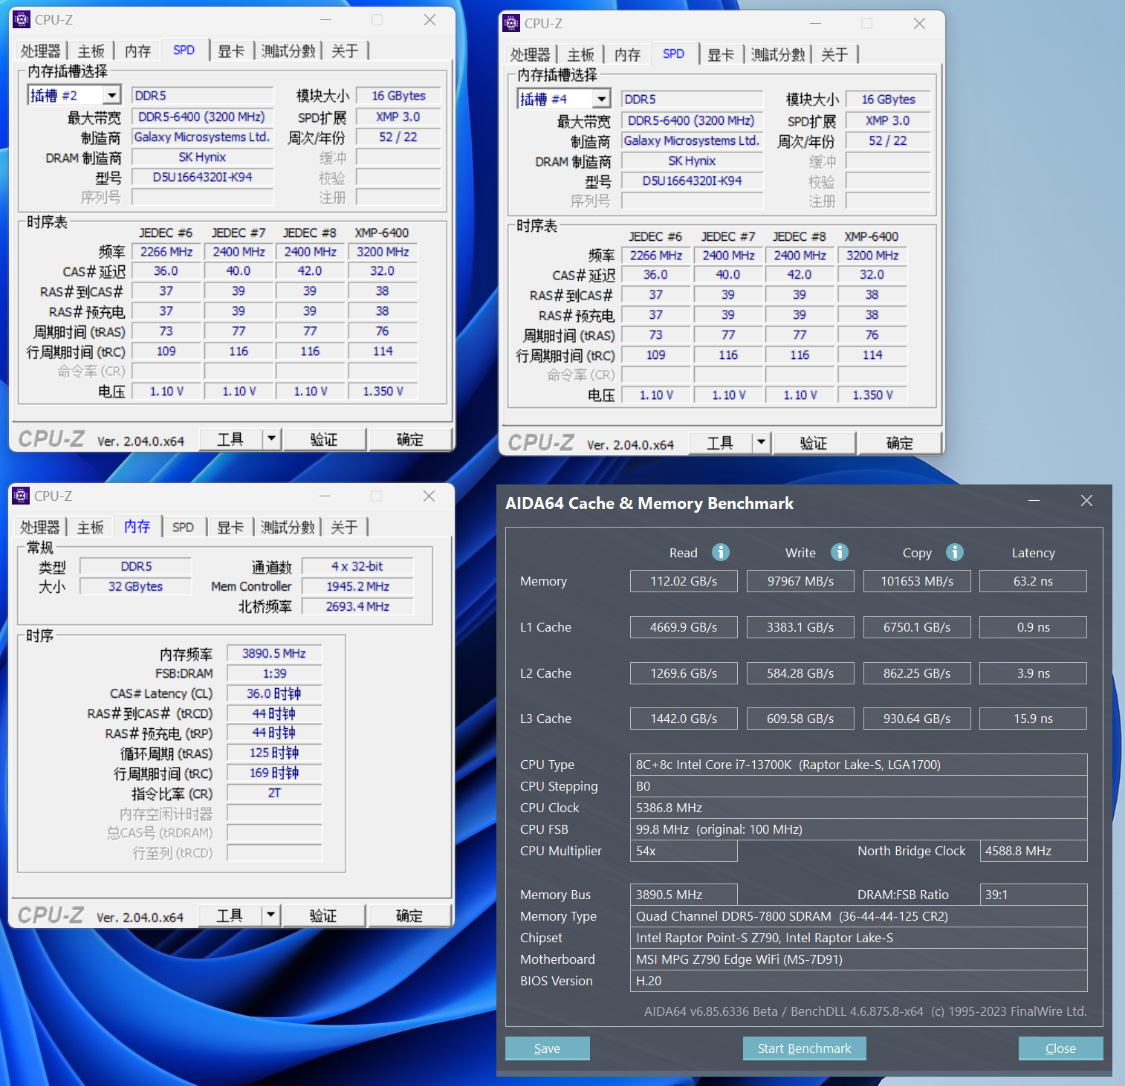The image size is (1125, 1086).
Task: Click Memory Latency value 63.2 ns
Action: tap(1033, 581)
